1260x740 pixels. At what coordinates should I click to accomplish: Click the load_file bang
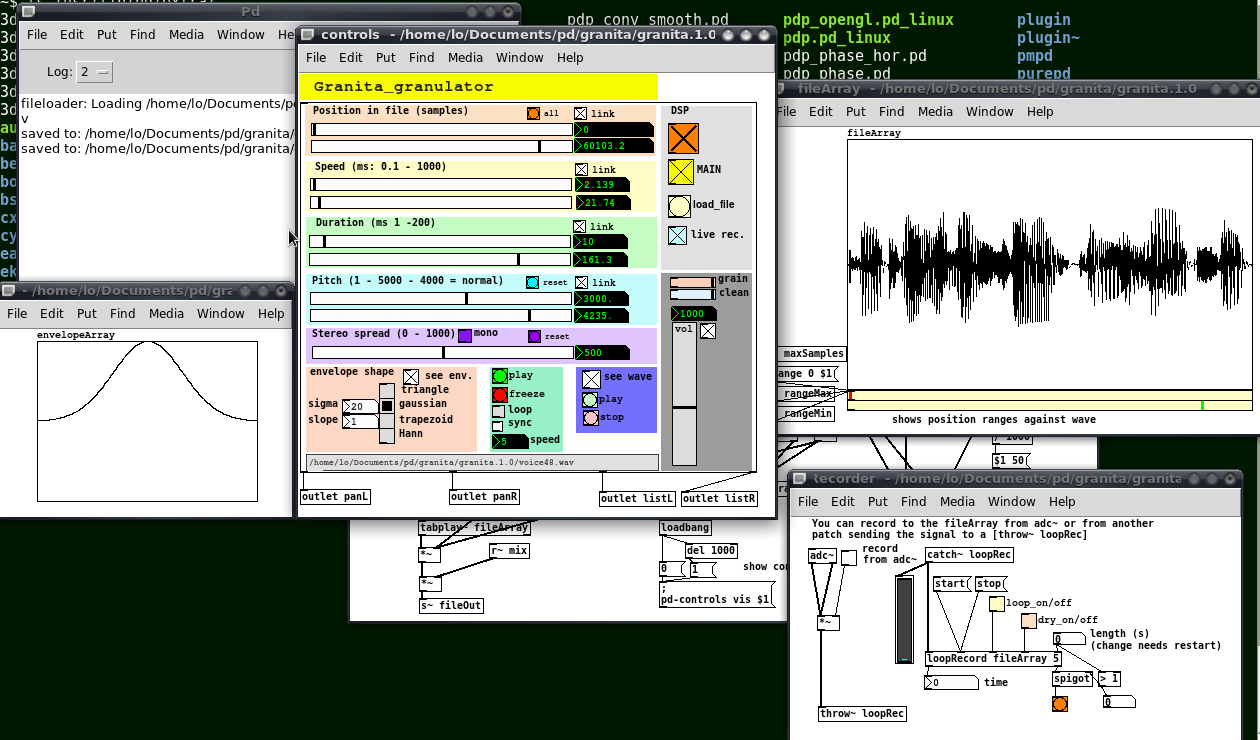click(x=679, y=204)
